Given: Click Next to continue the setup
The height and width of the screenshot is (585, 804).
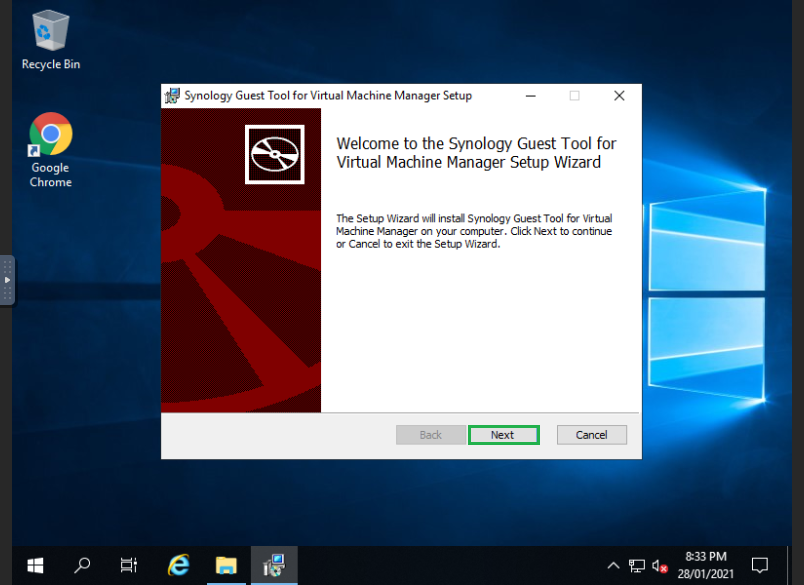Looking at the screenshot, I should point(503,435).
